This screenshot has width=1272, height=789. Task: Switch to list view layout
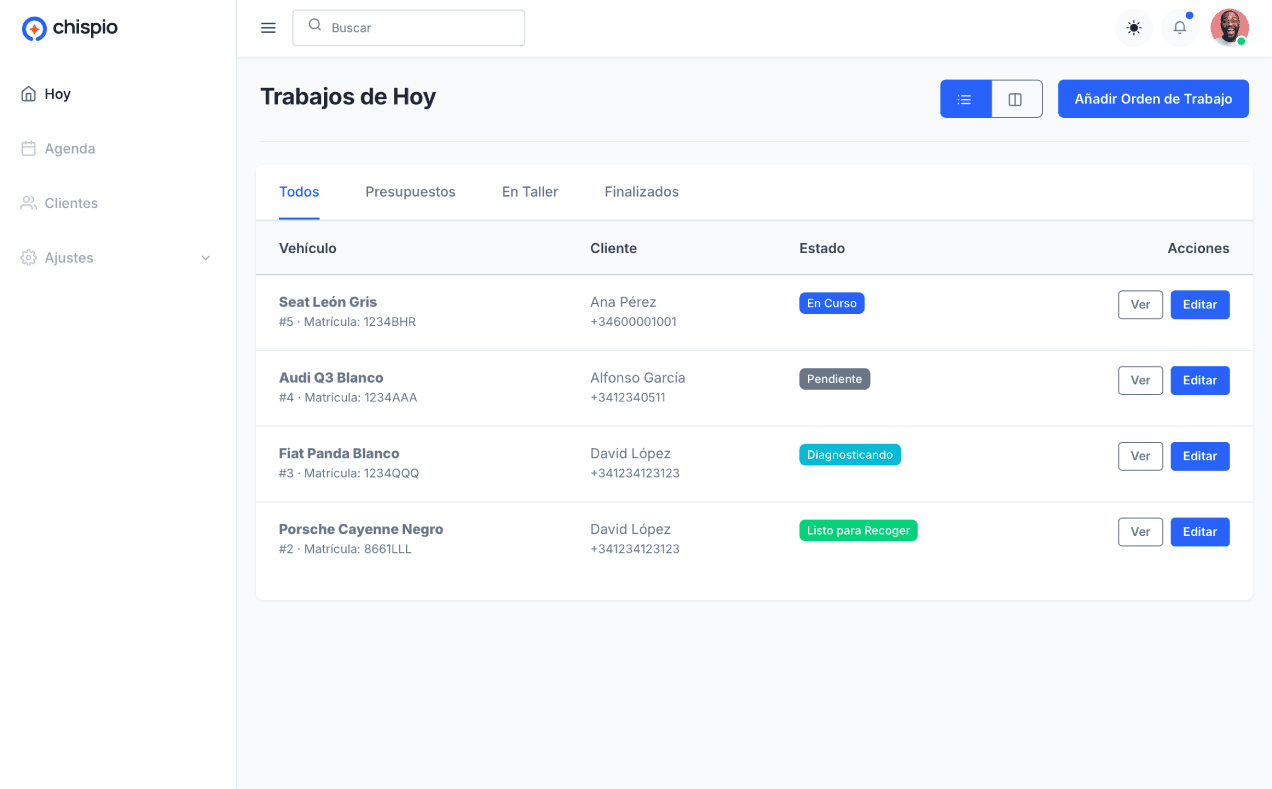[x=965, y=99]
